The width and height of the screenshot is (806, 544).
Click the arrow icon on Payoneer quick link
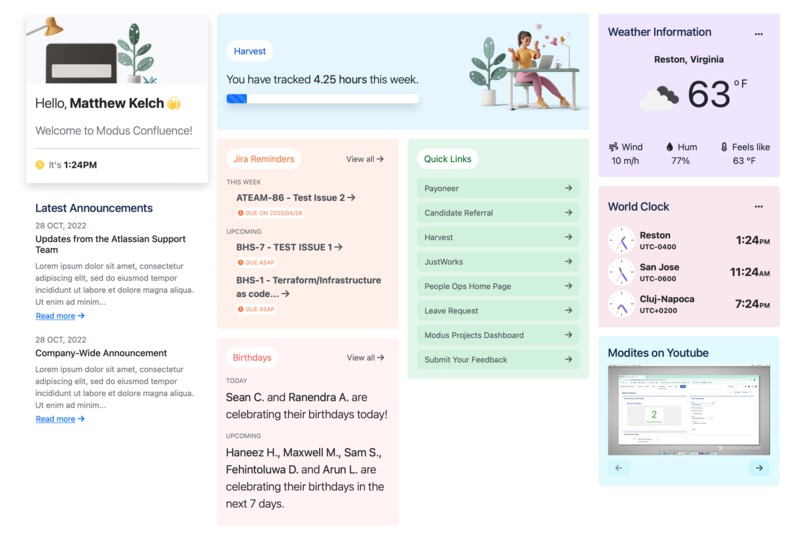click(568, 188)
